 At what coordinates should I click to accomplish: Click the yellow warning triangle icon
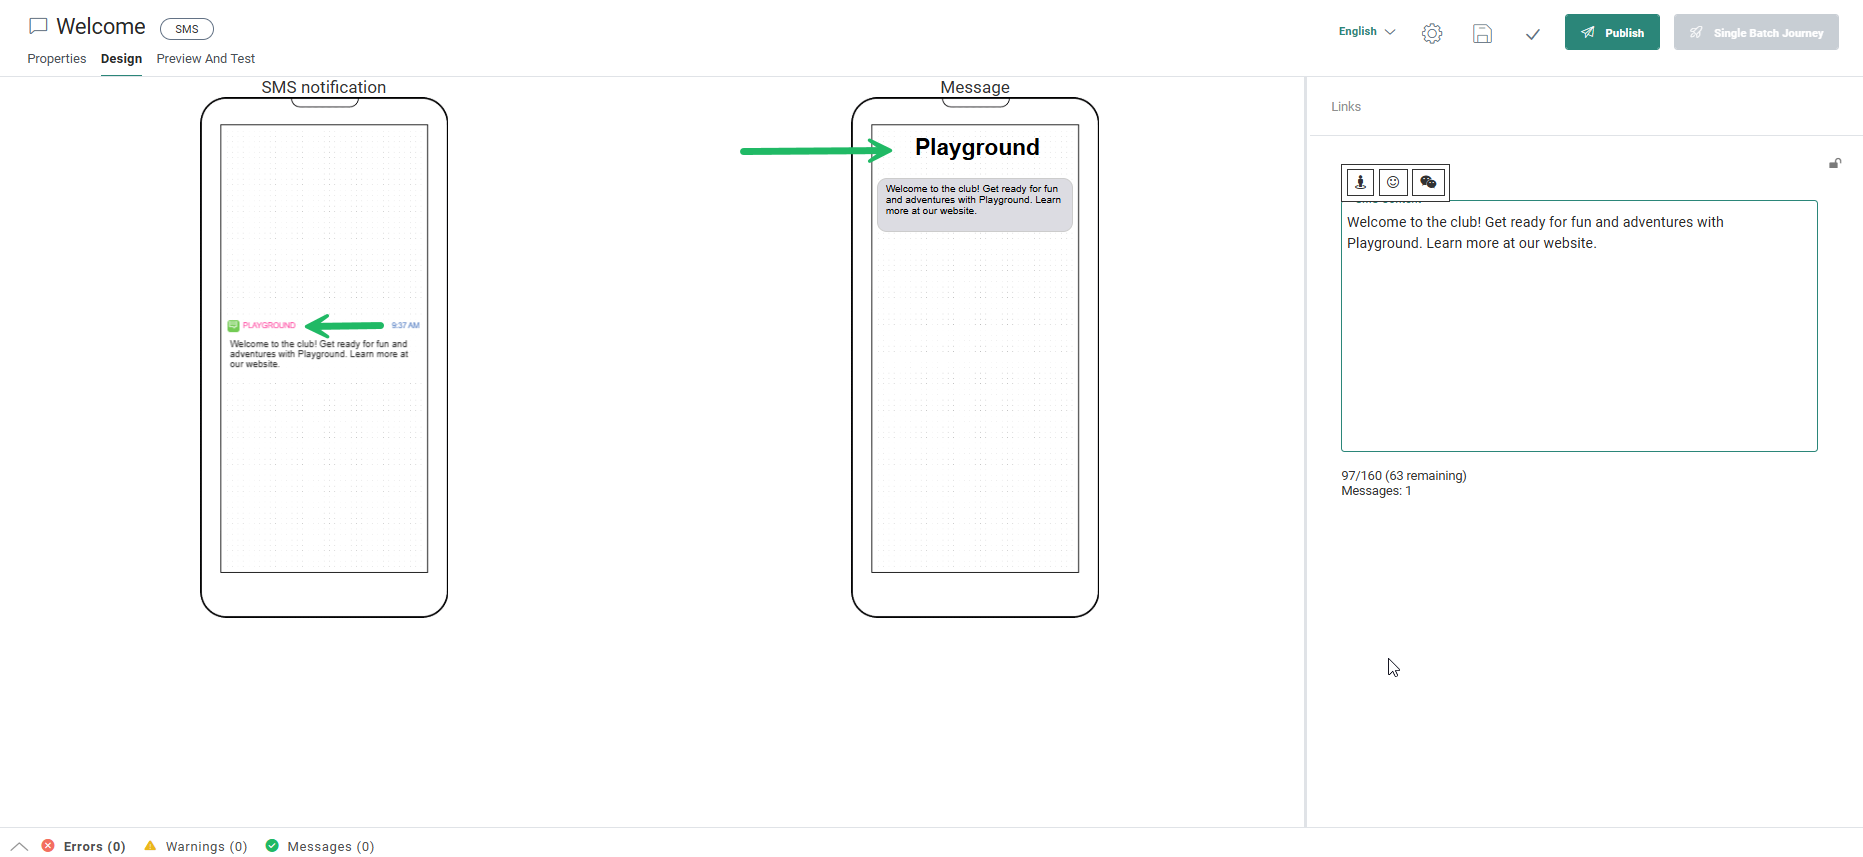point(150,846)
